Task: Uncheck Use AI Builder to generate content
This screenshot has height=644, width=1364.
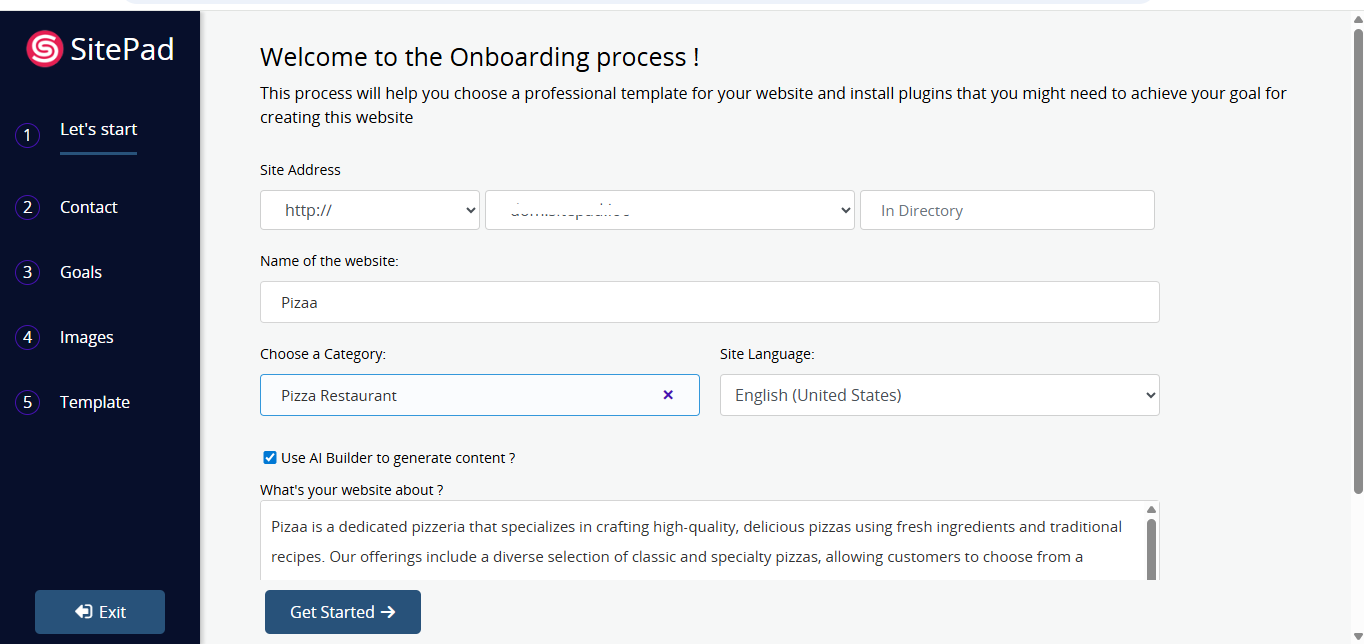Action: [x=269, y=457]
